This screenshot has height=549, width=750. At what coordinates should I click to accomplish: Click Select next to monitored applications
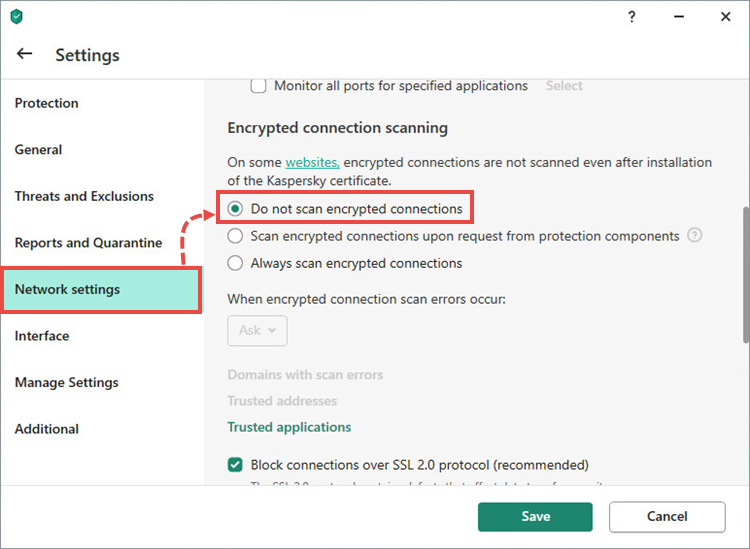[564, 86]
